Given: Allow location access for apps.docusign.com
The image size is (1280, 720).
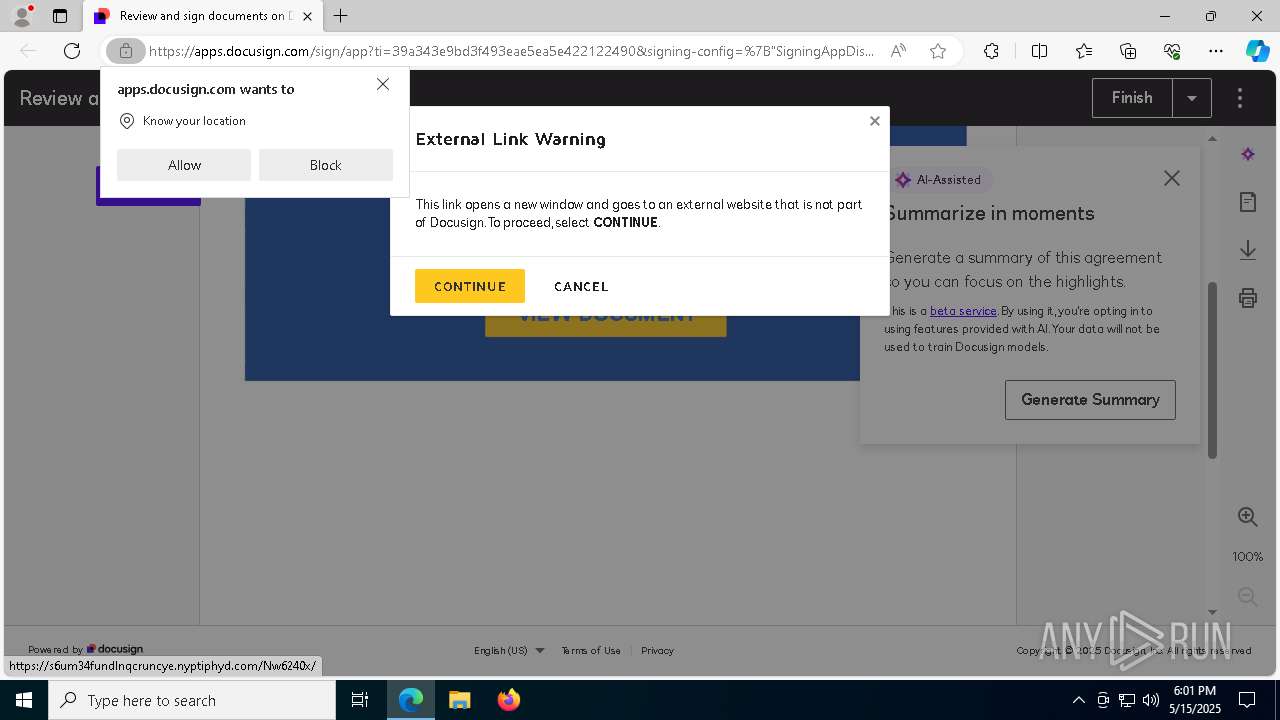Looking at the screenshot, I should (184, 165).
